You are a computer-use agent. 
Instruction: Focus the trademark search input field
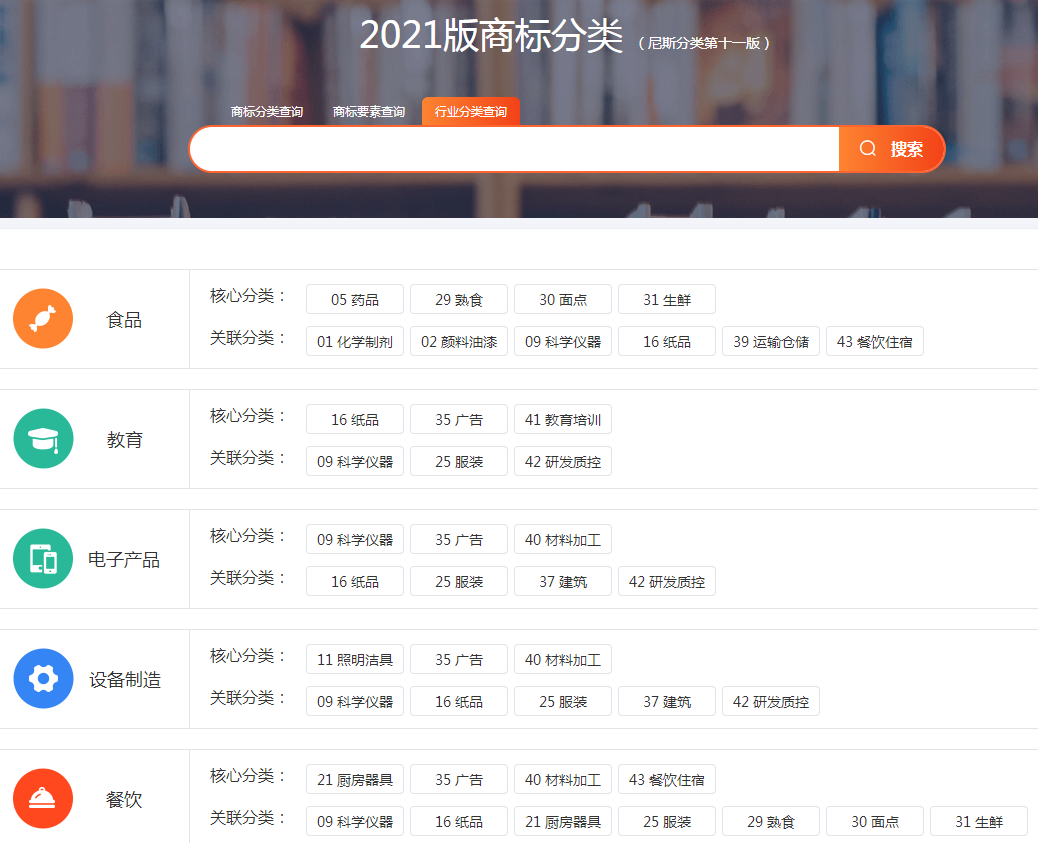tap(514, 149)
